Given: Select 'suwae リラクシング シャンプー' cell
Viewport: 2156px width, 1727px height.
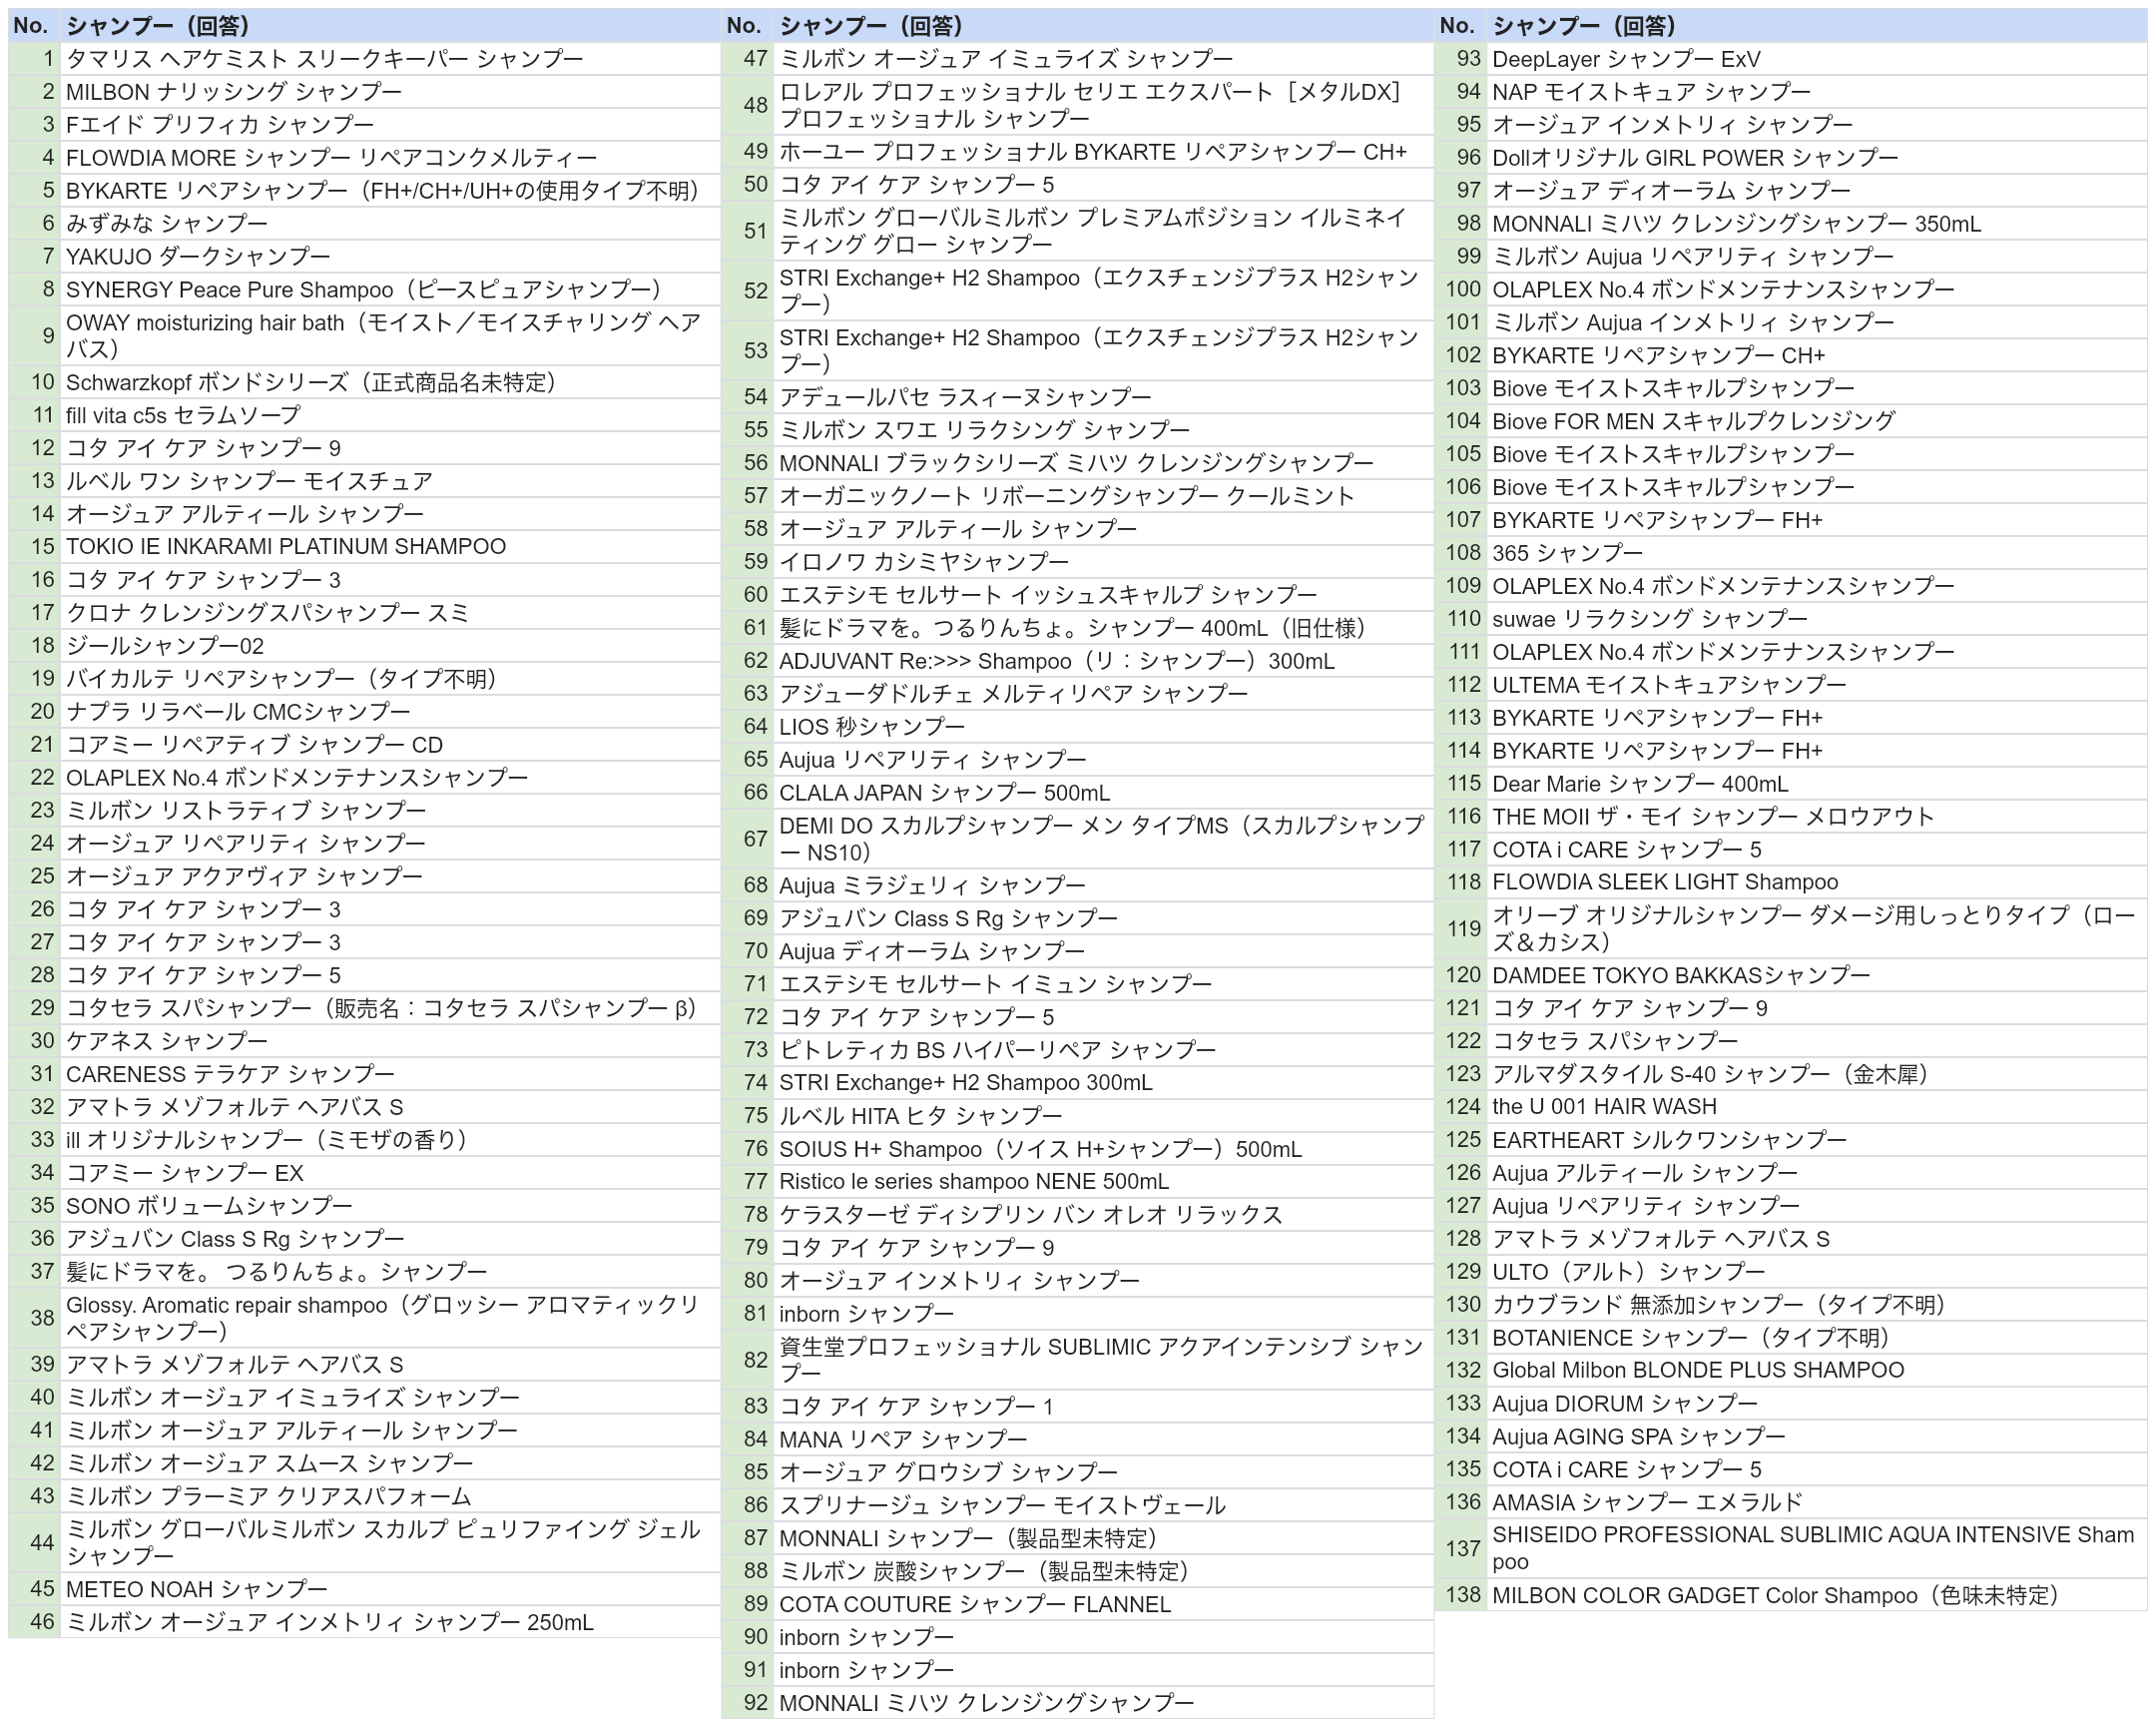Looking at the screenshot, I should coord(1817,618).
